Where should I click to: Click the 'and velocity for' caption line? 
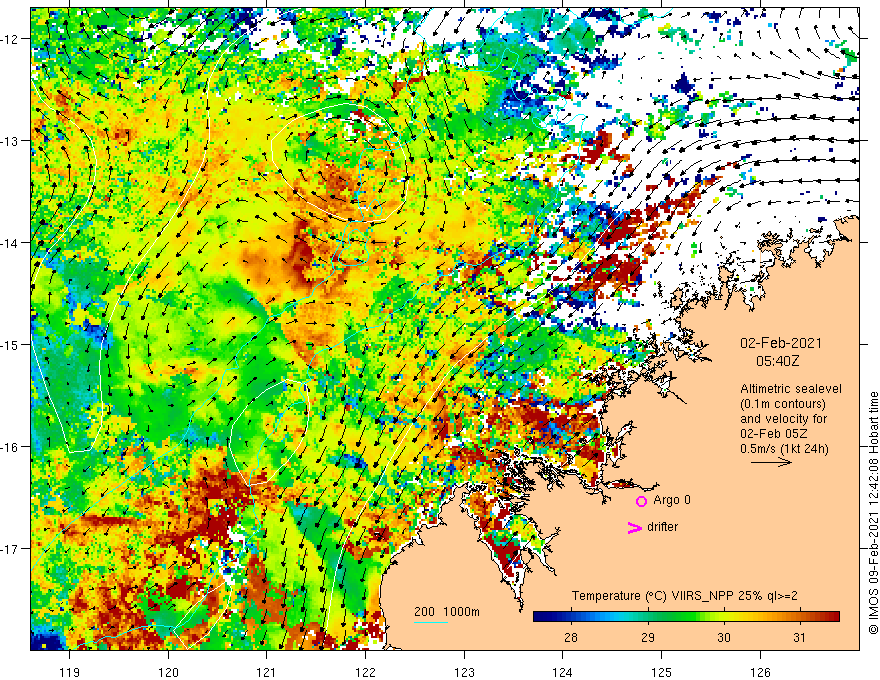[783, 419]
